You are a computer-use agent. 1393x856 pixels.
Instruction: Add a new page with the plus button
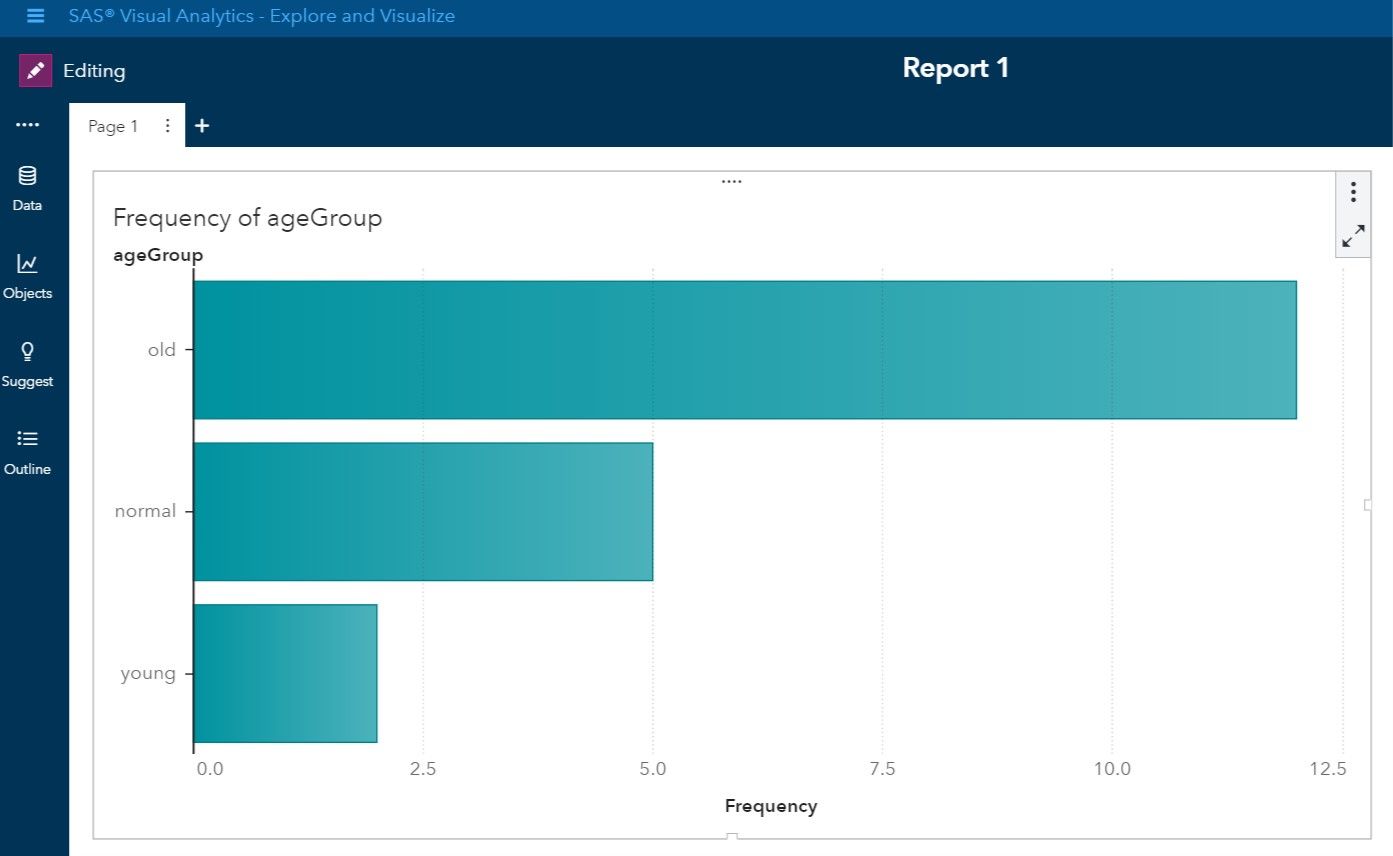pyautogui.click(x=202, y=125)
